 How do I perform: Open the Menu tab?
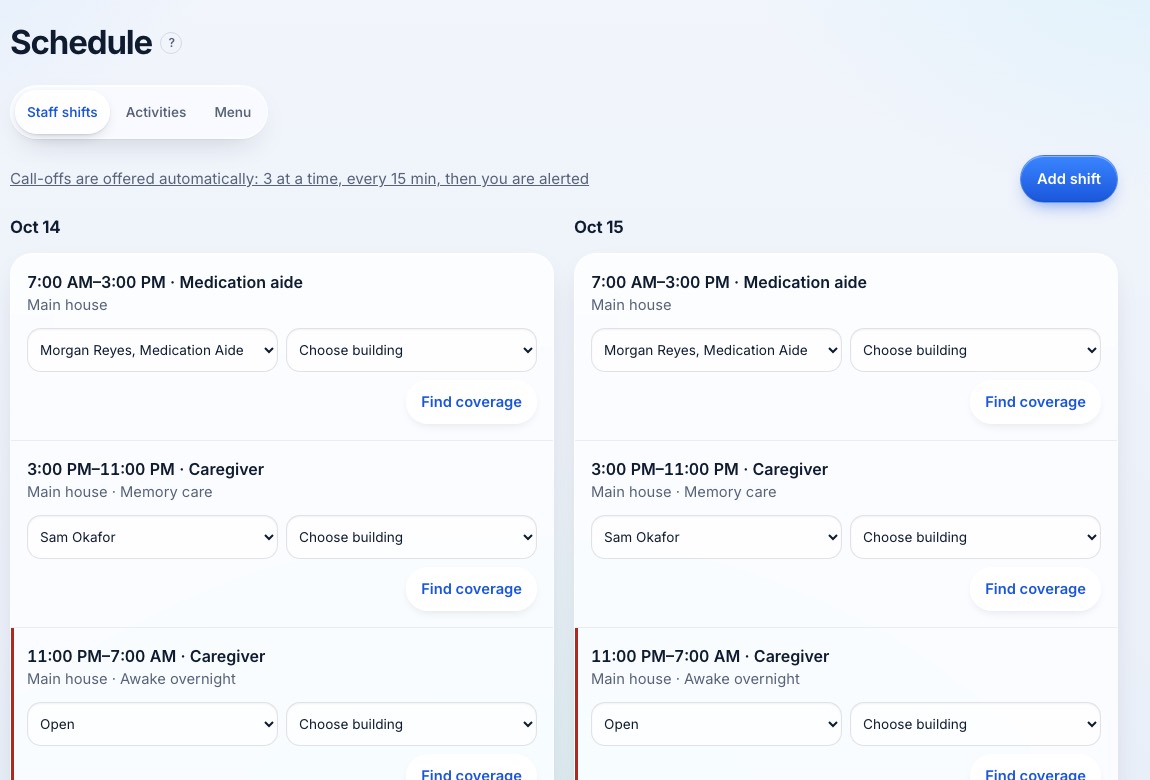tap(232, 112)
